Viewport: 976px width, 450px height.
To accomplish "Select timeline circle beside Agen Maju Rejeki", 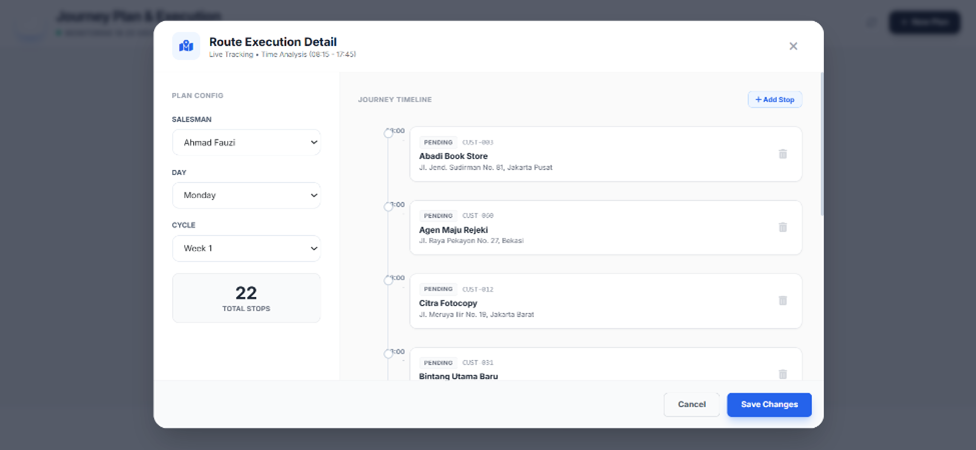I will point(389,207).
